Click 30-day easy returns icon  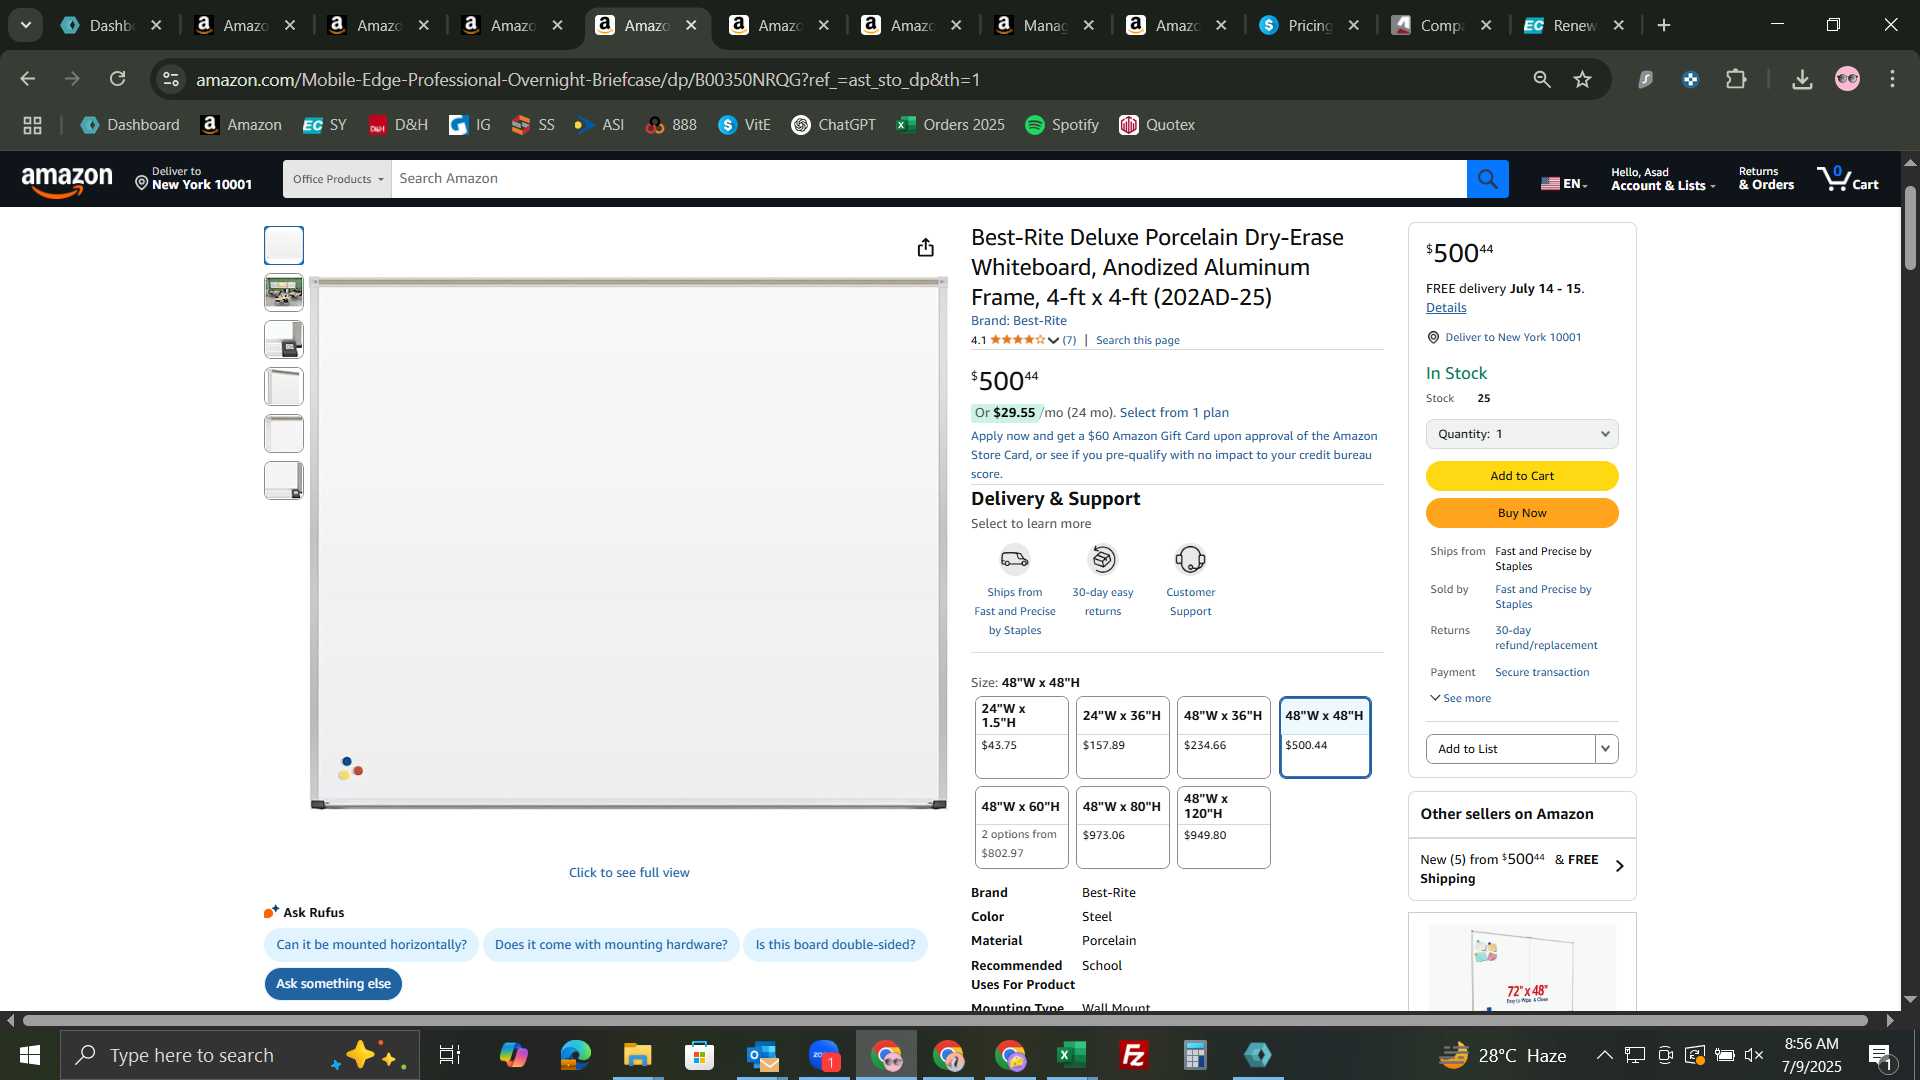1102,559
